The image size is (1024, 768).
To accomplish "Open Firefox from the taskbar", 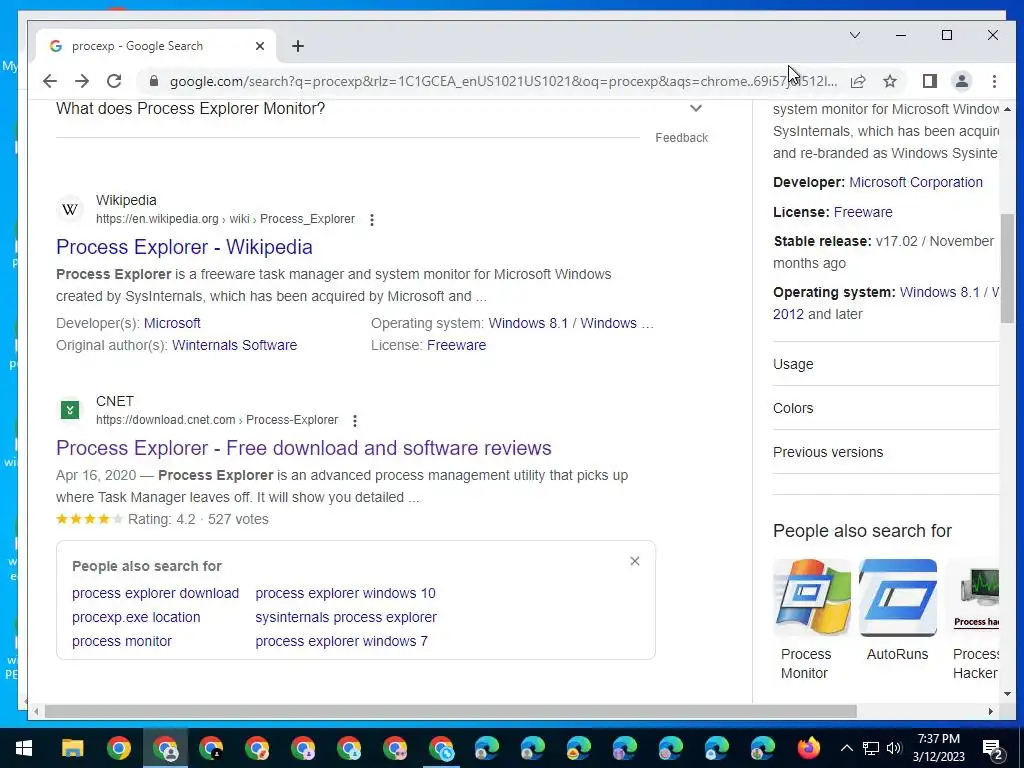I will tap(808, 748).
